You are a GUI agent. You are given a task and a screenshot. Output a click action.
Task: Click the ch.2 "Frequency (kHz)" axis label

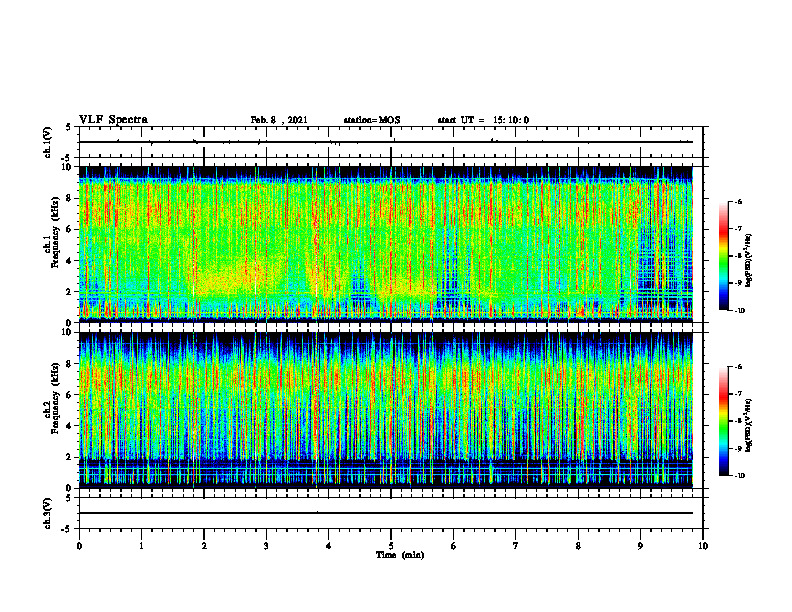(56, 398)
